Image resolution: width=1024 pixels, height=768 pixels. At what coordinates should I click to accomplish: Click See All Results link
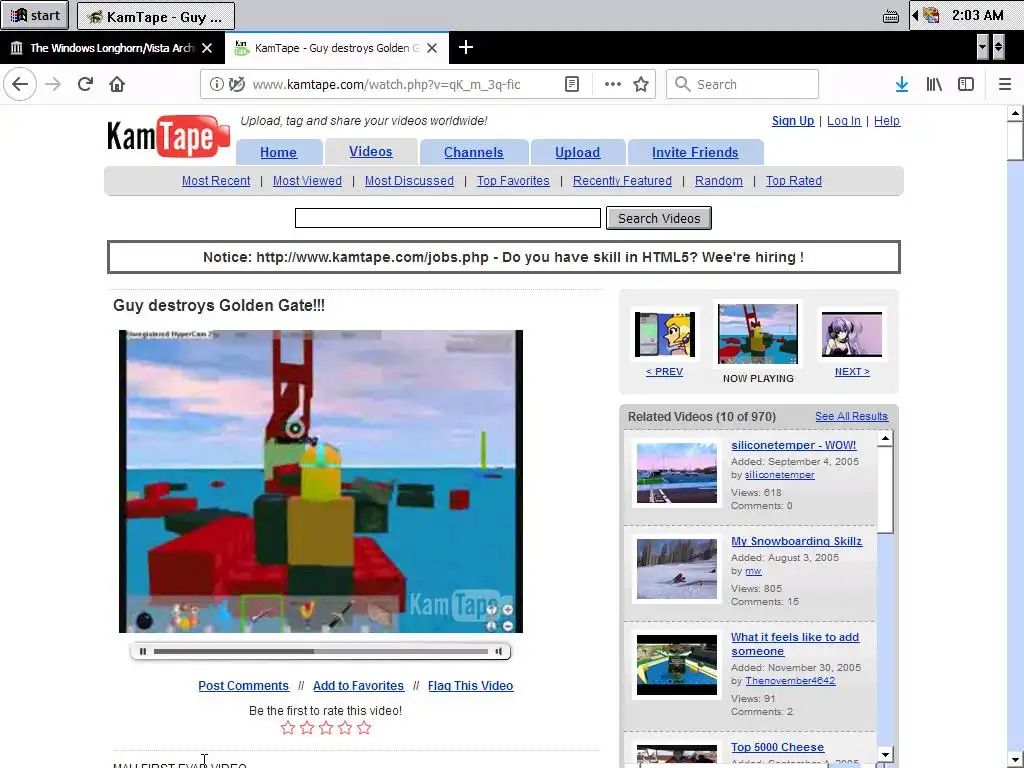(x=851, y=416)
